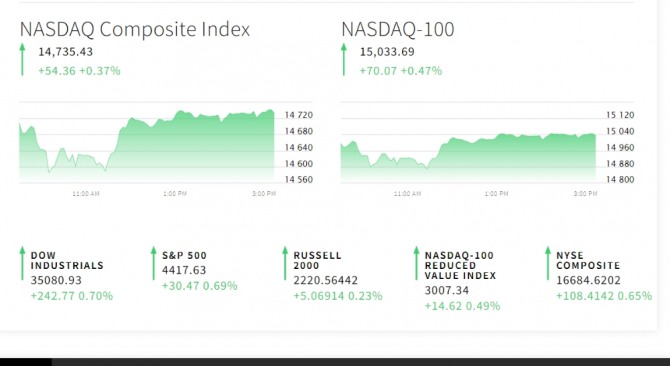Screen dimensions: 670x366
Task: Click the 11:00 AM marker on NASDAQ-100 chart
Action: click(407, 194)
